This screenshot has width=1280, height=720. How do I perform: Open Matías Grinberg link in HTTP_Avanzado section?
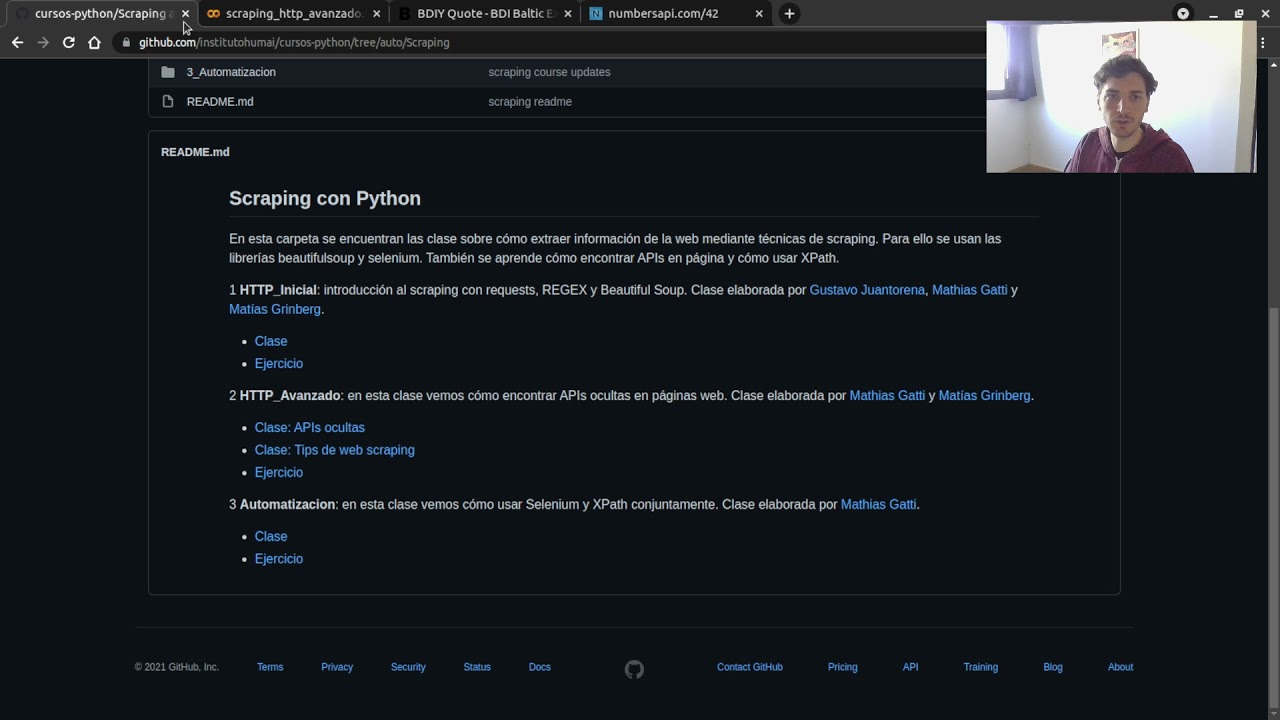tap(984, 395)
